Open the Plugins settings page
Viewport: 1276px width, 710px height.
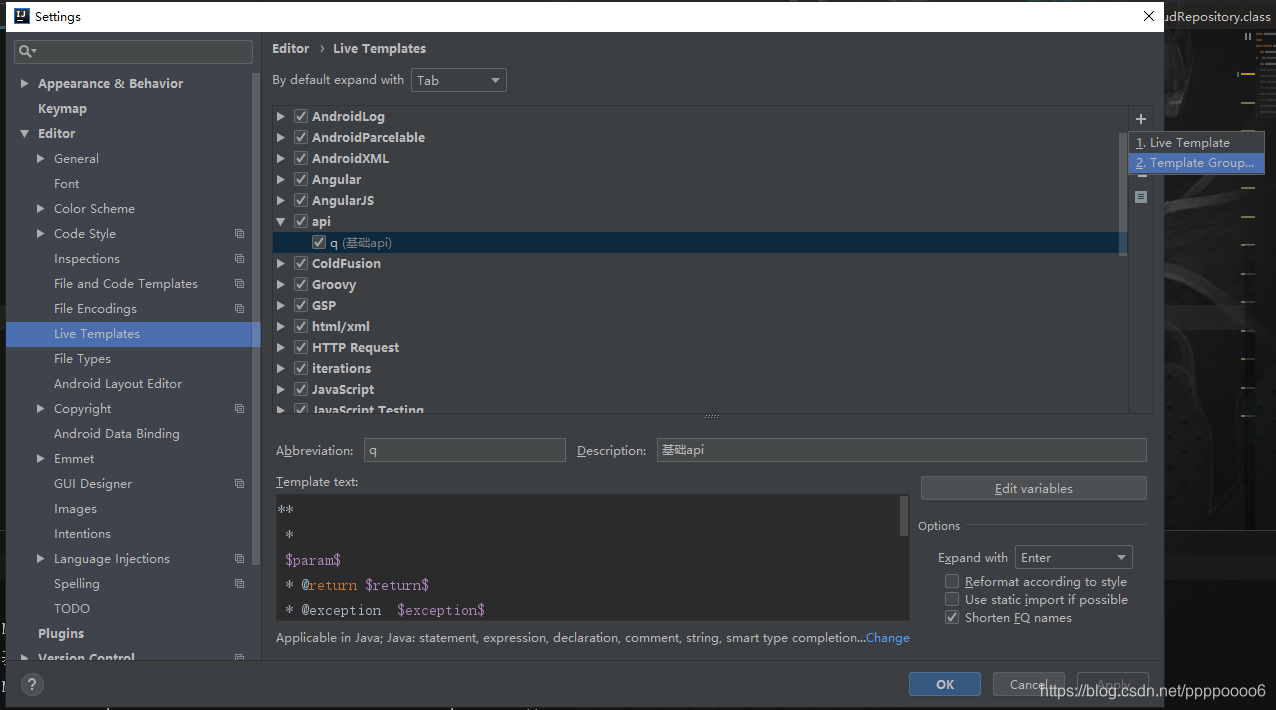pyautogui.click(x=61, y=634)
